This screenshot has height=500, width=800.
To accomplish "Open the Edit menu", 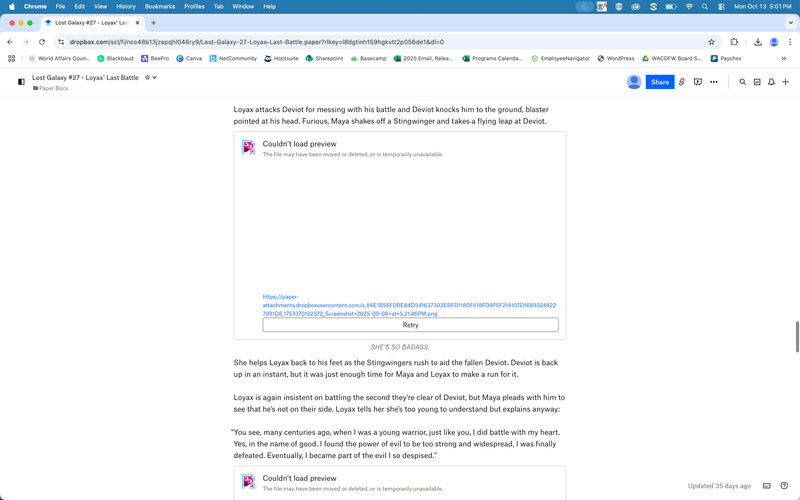I will [80, 7].
